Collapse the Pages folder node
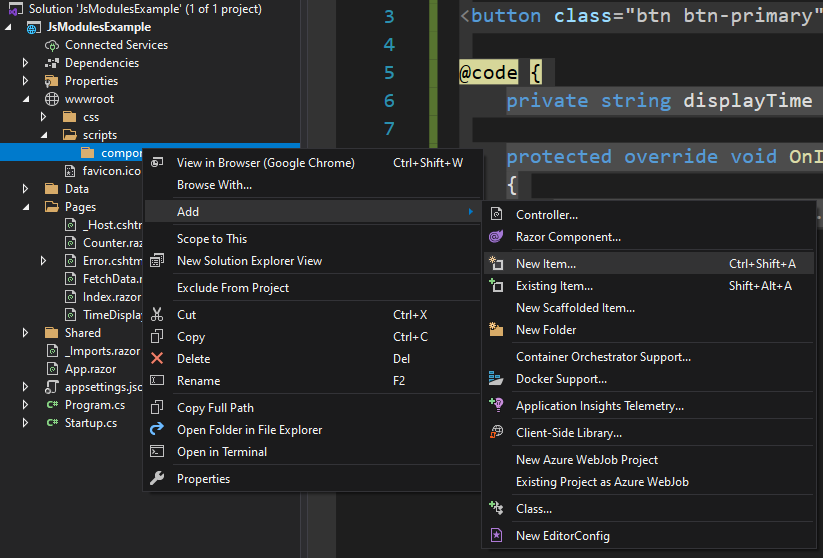The width and height of the screenshot is (823, 558). pyautogui.click(x=26, y=207)
